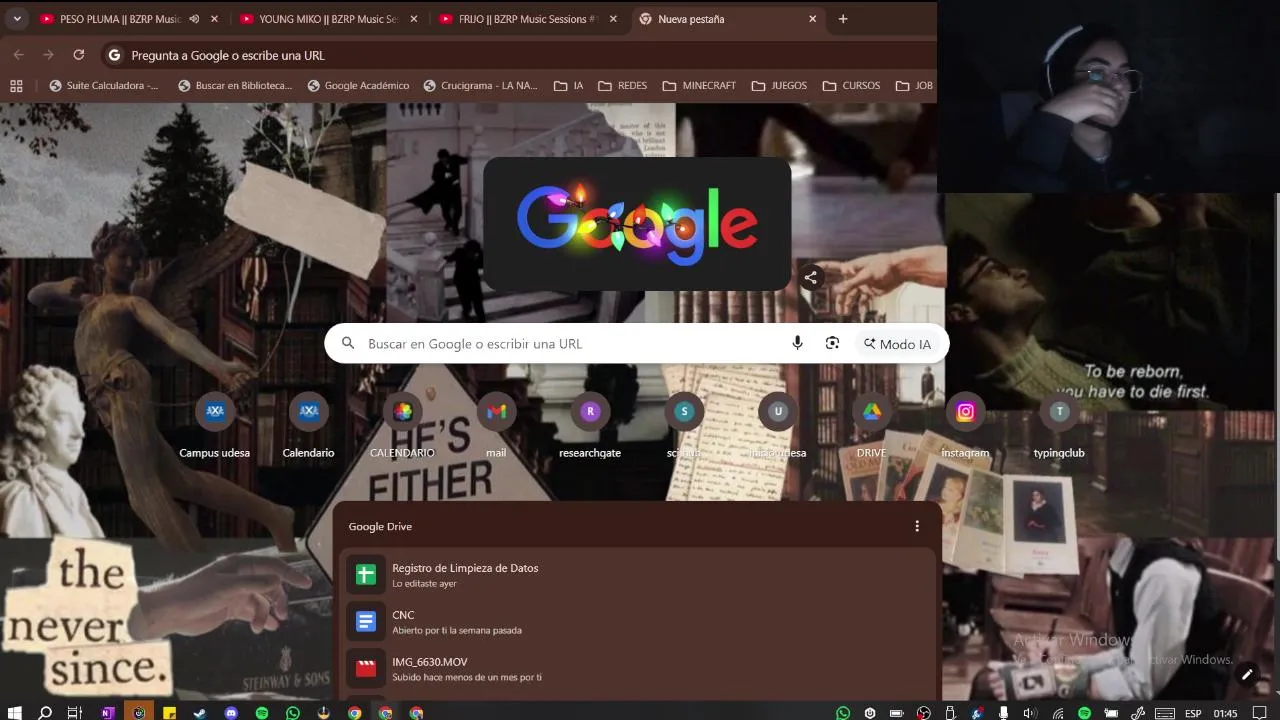The width and height of the screenshot is (1280, 720).
Task: Change input language ESP indicator
Action: (x=1193, y=713)
